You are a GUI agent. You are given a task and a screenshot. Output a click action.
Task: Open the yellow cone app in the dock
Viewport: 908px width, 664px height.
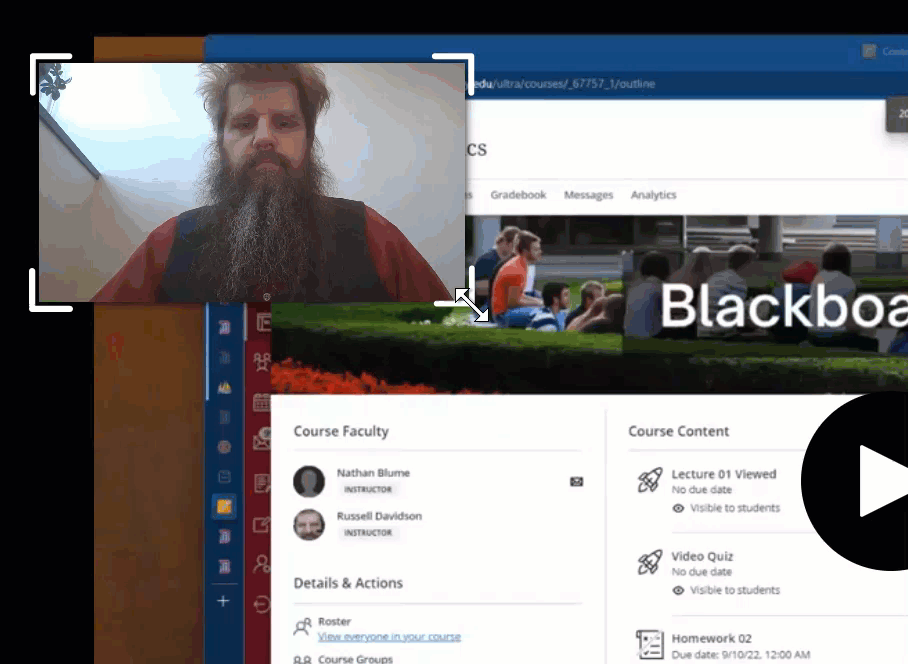[x=224, y=388]
